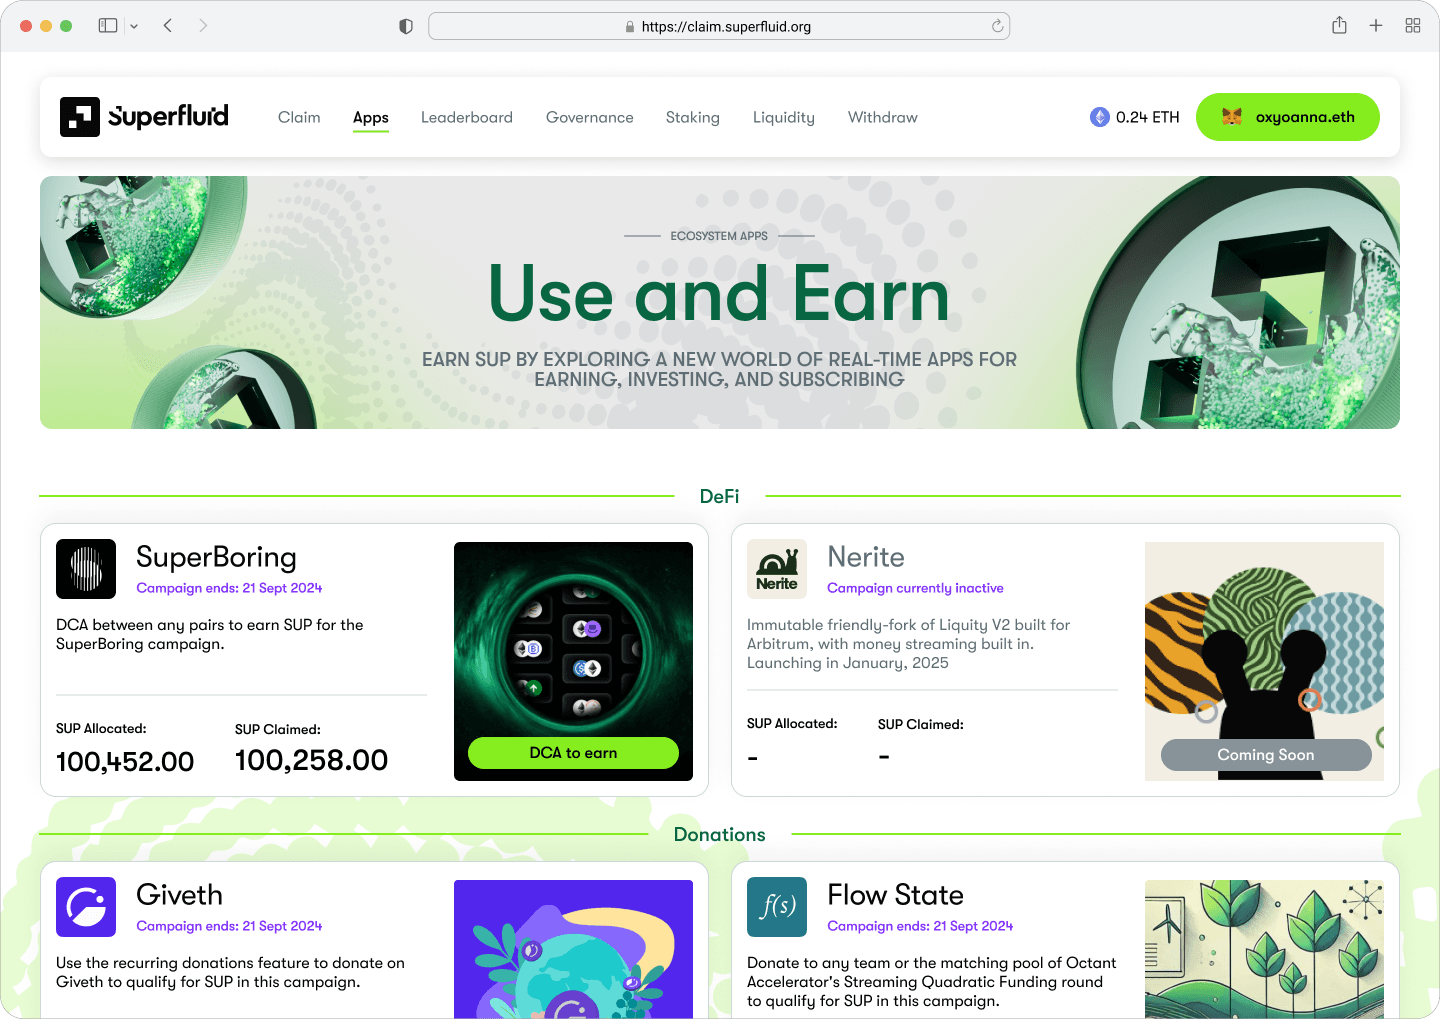This screenshot has width=1440, height=1019.
Task: Click the browser forward arrow
Action: [x=203, y=26]
